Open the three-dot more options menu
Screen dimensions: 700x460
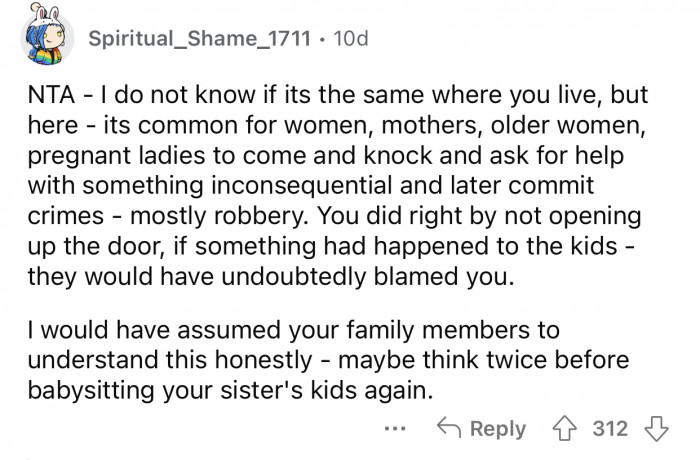(x=395, y=429)
